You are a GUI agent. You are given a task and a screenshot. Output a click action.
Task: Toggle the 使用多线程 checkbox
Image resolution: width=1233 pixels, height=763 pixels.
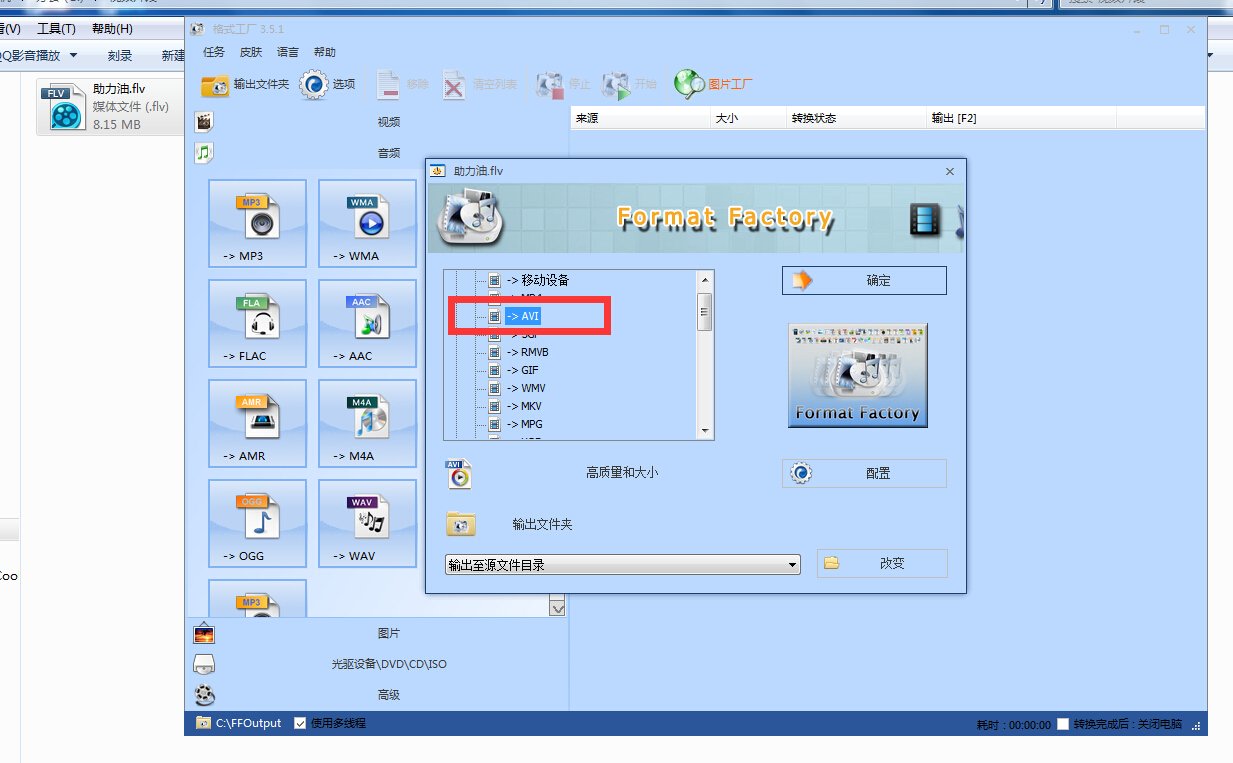pos(300,723)
